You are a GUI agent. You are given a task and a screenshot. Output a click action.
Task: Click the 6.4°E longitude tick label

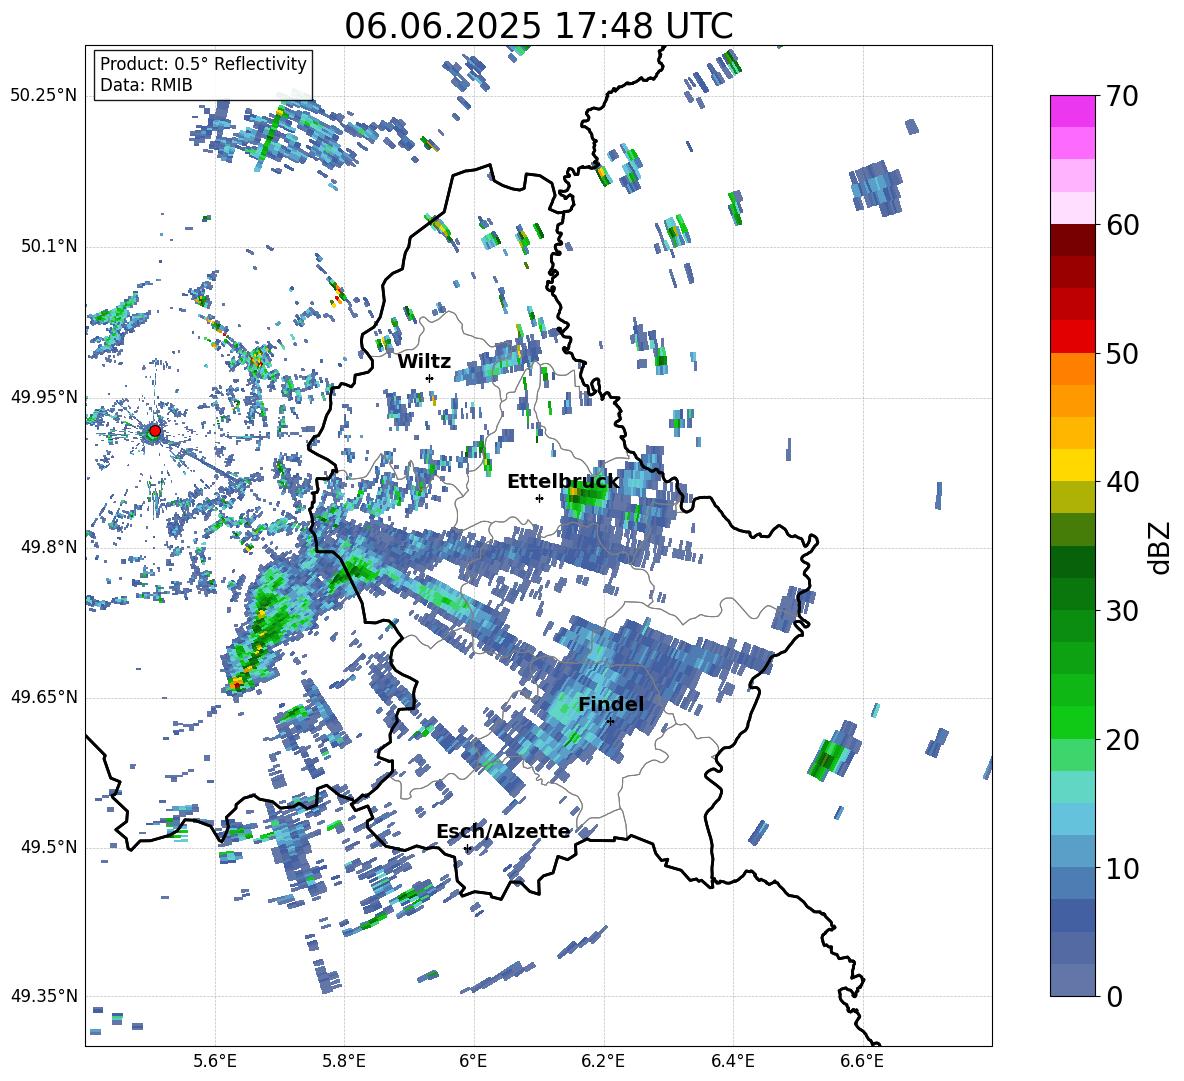tap(732, 1061)
